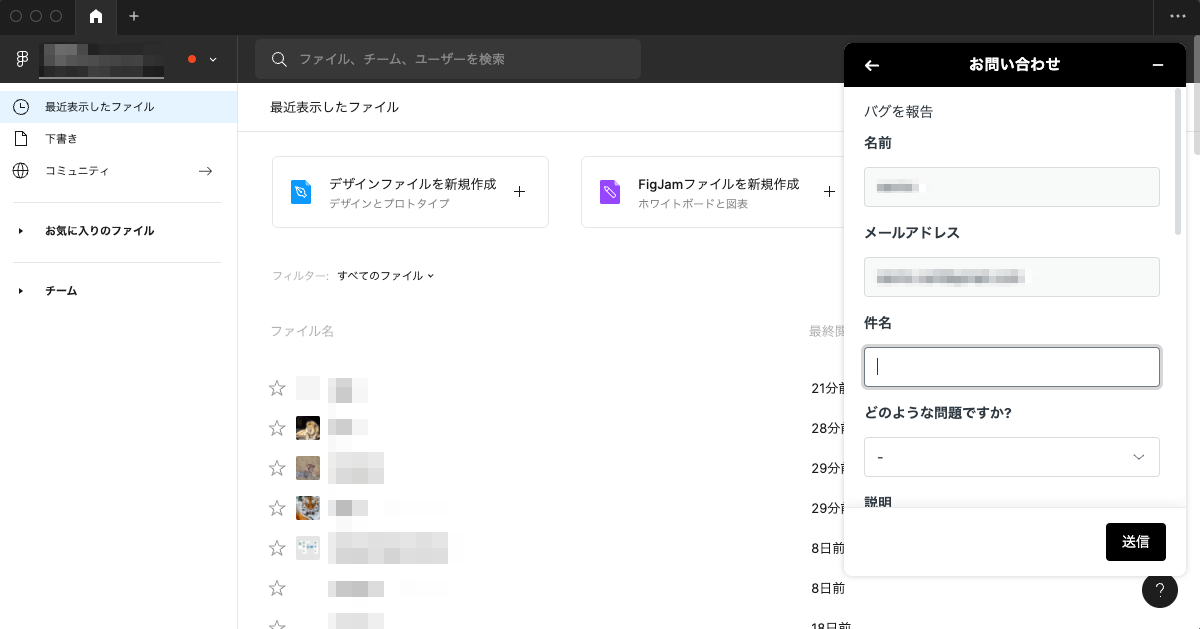Click the purple FigJam icon
1200x629 pixels.
coord(610,191)
